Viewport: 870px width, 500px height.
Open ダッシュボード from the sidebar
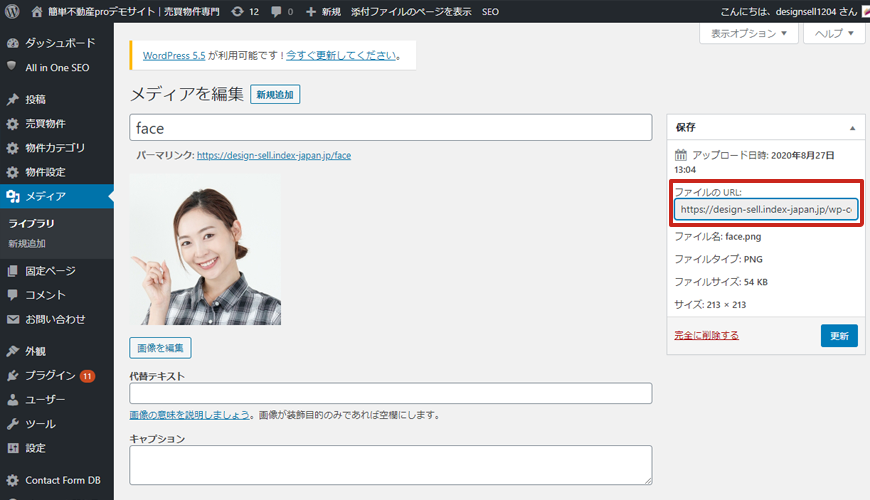(x=59, y=43)
